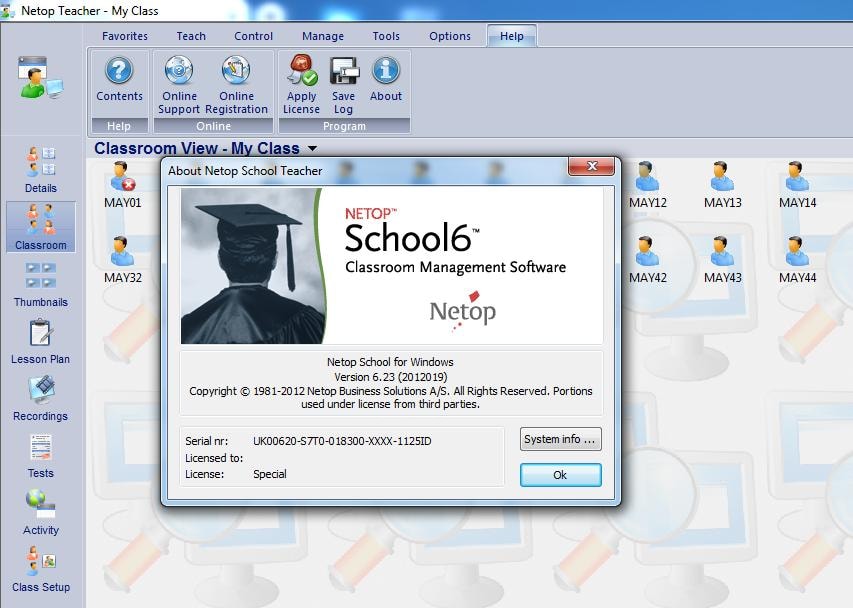Open the Control tab
The width and height of the screenshot is (853, 608).
(x=254, y=36)
